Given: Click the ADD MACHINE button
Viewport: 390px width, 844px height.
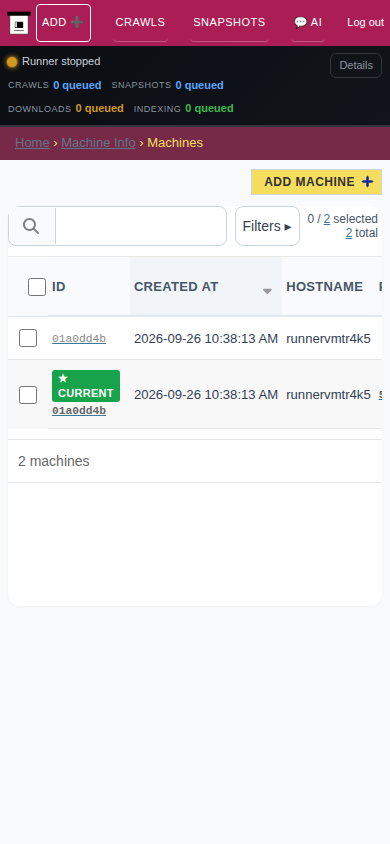Looking at the screenshot, I should (316, 182).
